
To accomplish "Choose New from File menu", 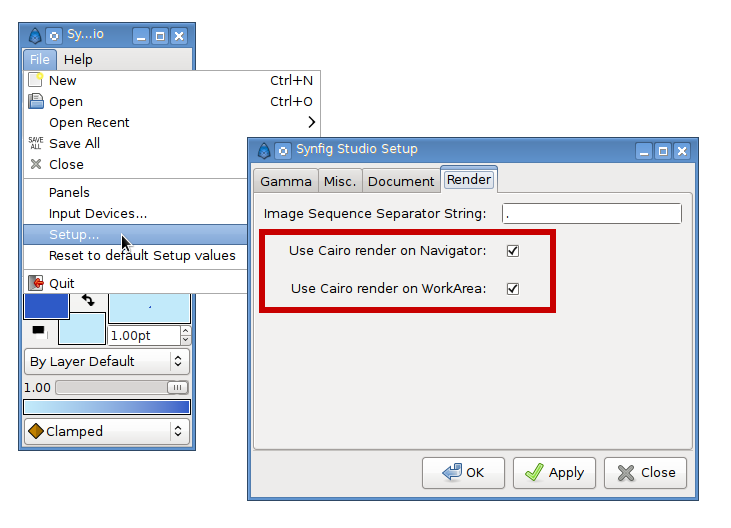I will click(172, 81).
